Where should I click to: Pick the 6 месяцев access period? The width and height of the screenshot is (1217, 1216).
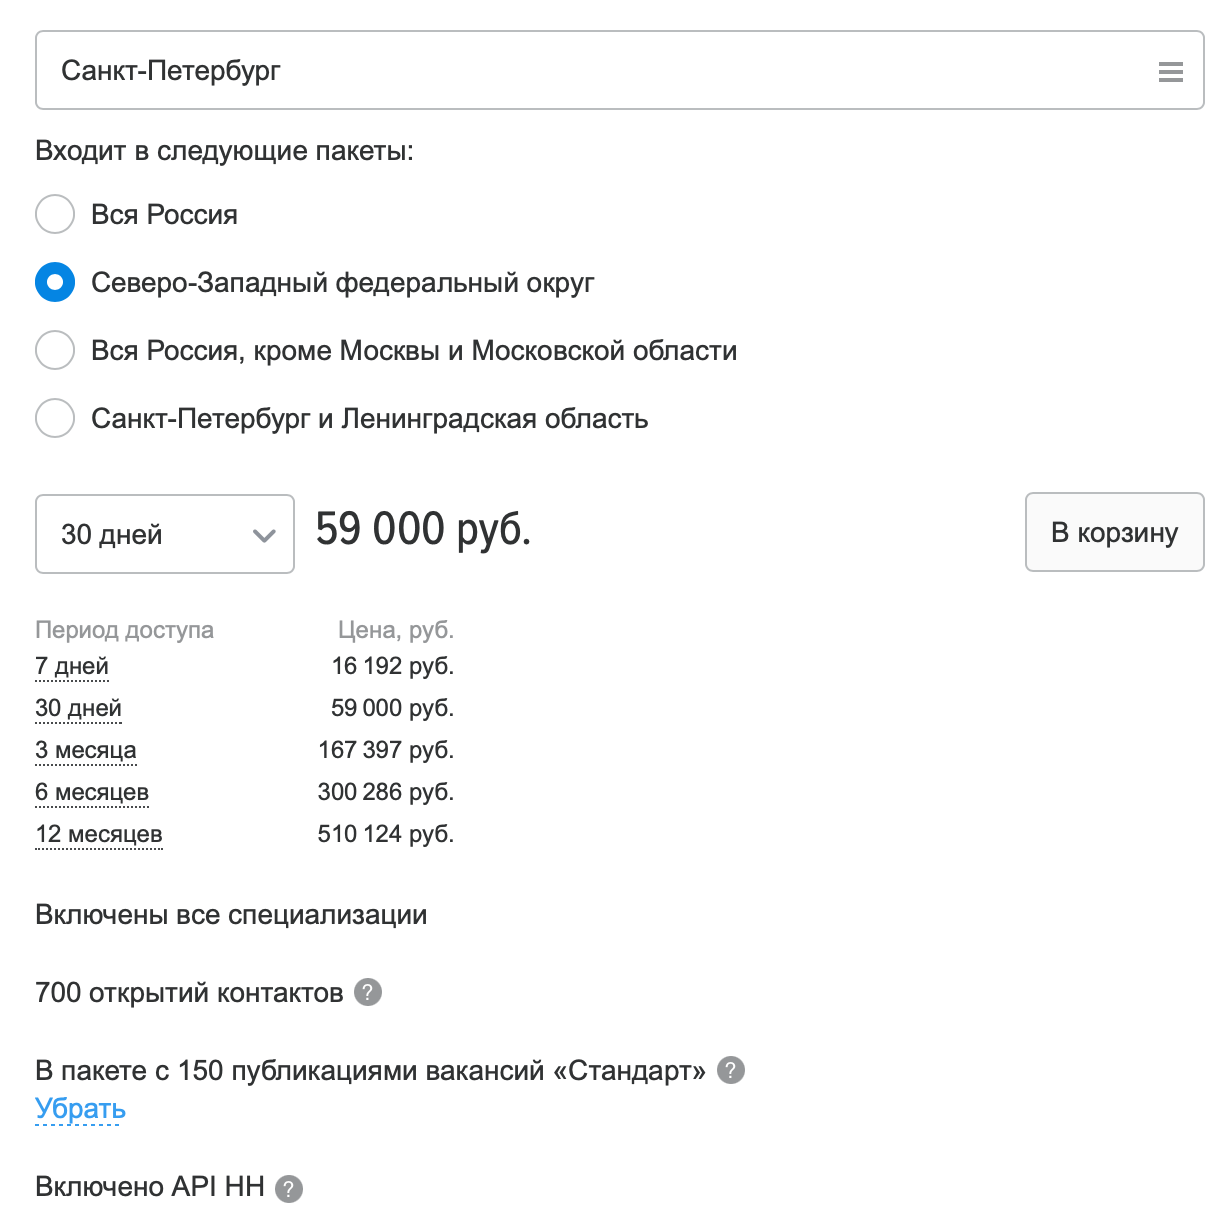(92, 792)
